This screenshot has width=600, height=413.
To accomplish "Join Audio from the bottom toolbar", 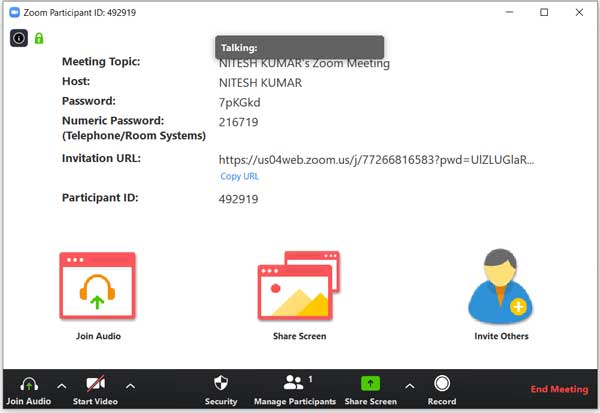I will [29, 390].
